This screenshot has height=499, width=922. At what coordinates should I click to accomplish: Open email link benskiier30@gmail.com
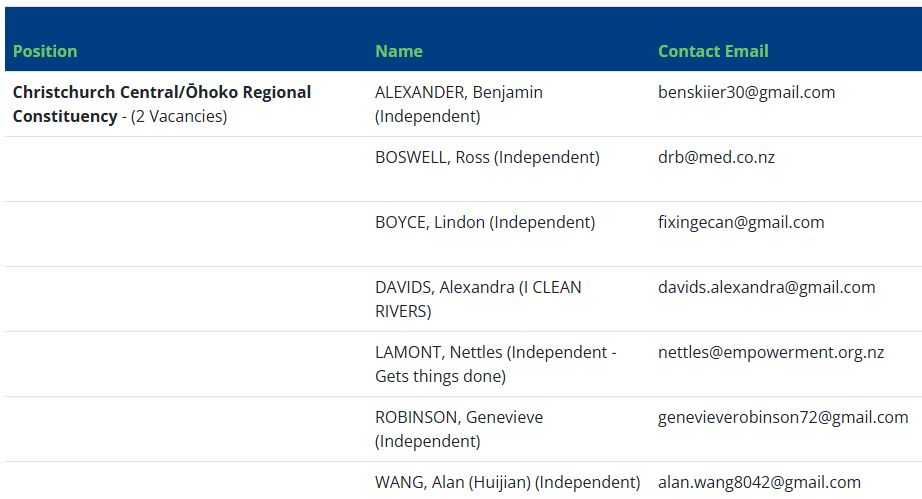coord(746,92)
